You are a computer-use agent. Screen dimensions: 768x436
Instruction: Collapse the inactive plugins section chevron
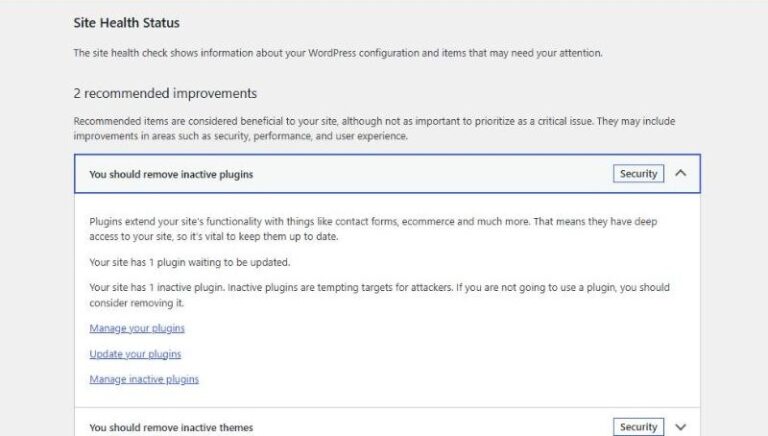click(680, 173)
